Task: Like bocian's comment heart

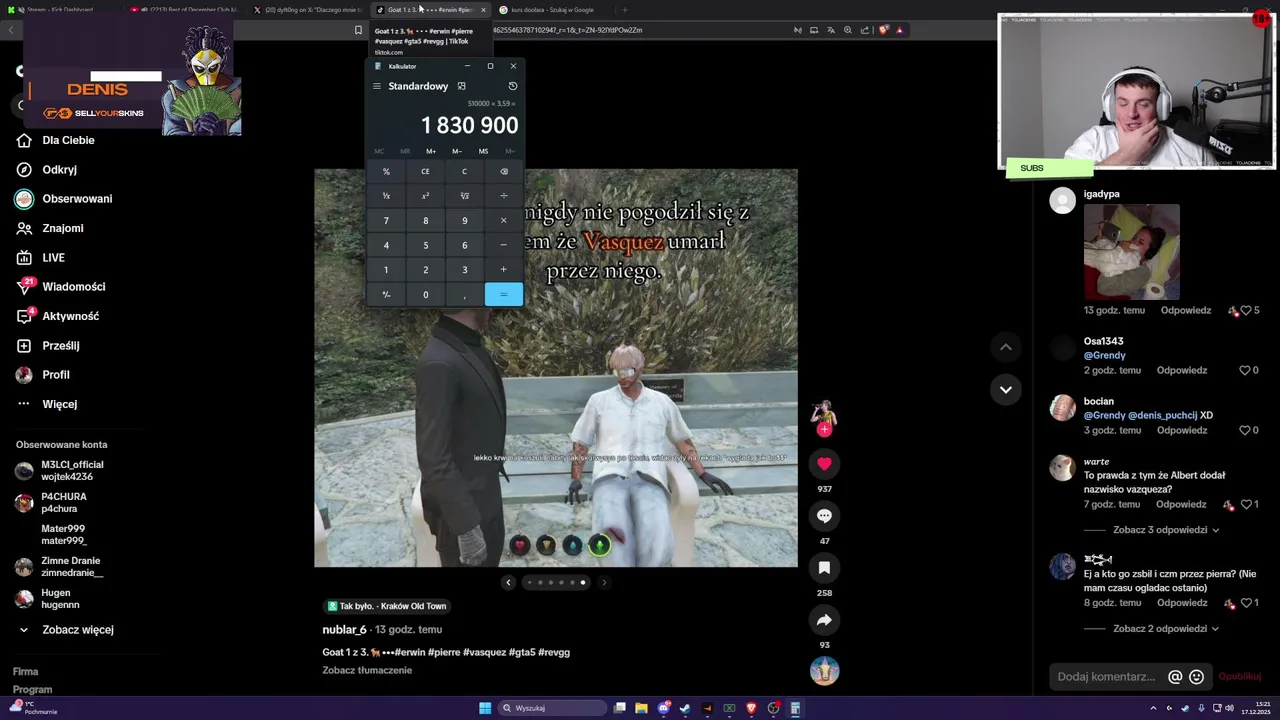Action: (x=1245, y=430)
